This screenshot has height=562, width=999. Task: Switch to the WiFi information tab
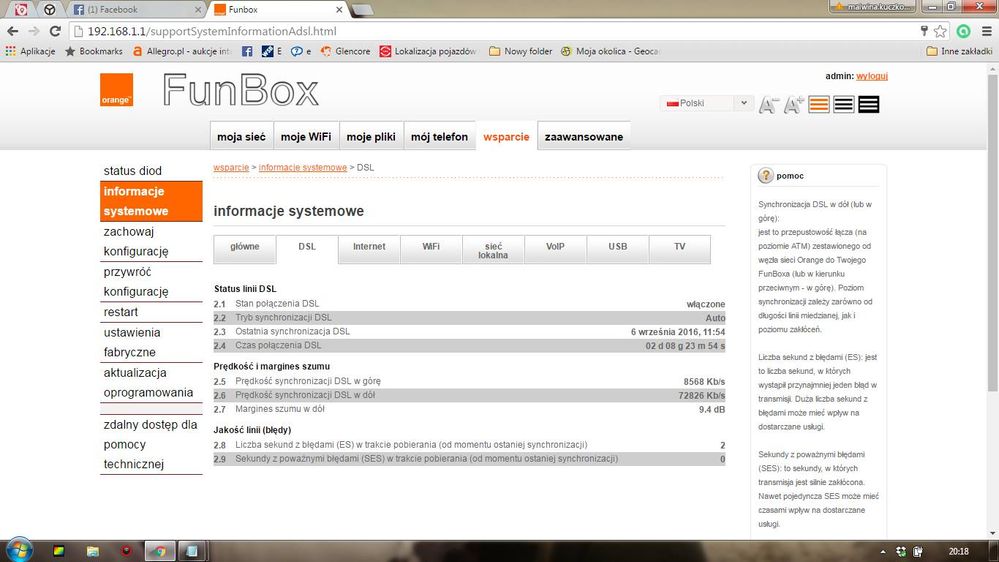coord(431,247)
